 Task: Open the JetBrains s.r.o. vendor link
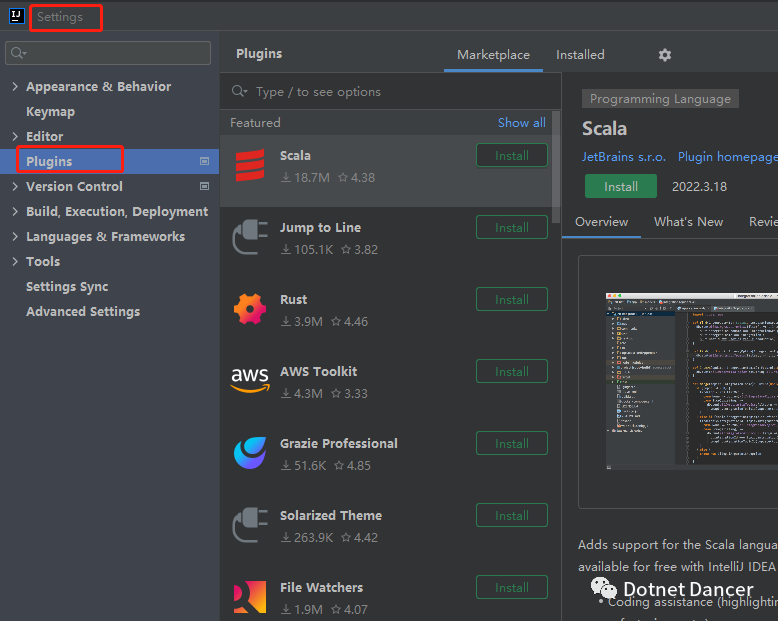click(x=624, y=157)
